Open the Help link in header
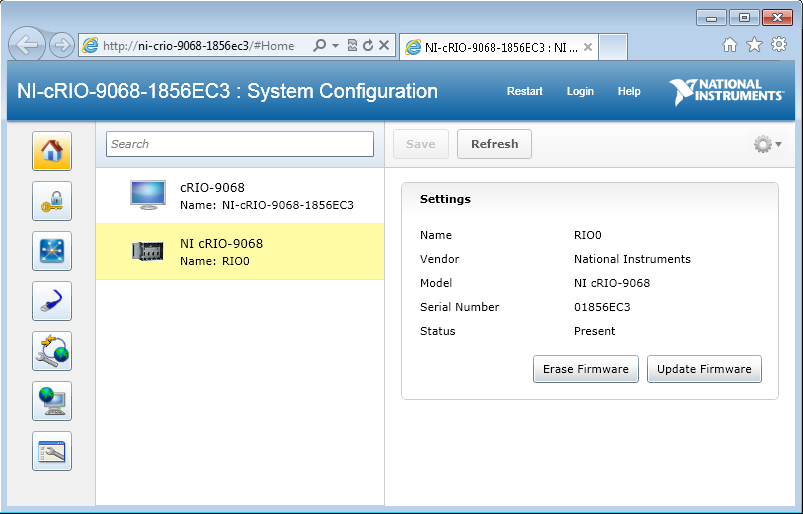This screenshot has width=803, height=514. (629, 91)
